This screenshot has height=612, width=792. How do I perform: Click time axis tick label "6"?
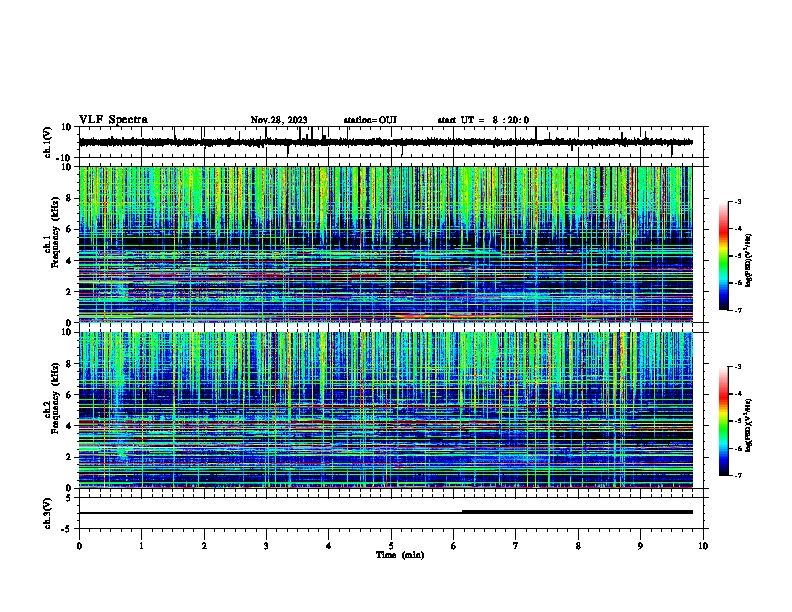[x=453, y=546]
